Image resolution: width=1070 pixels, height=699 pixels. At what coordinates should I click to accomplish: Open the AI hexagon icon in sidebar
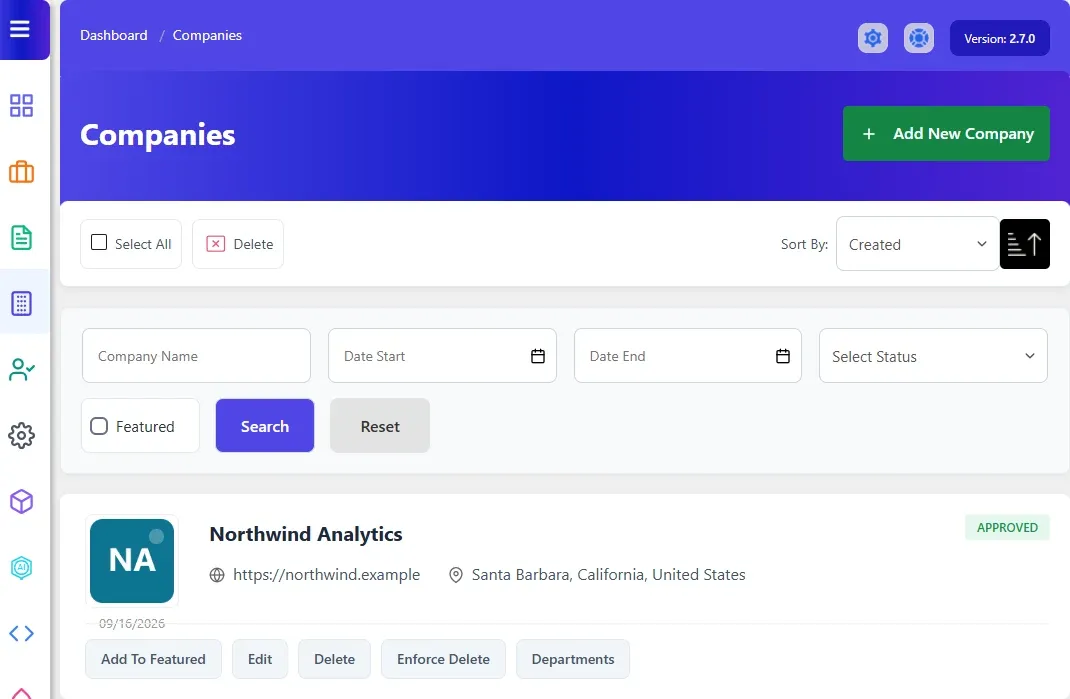21,567
